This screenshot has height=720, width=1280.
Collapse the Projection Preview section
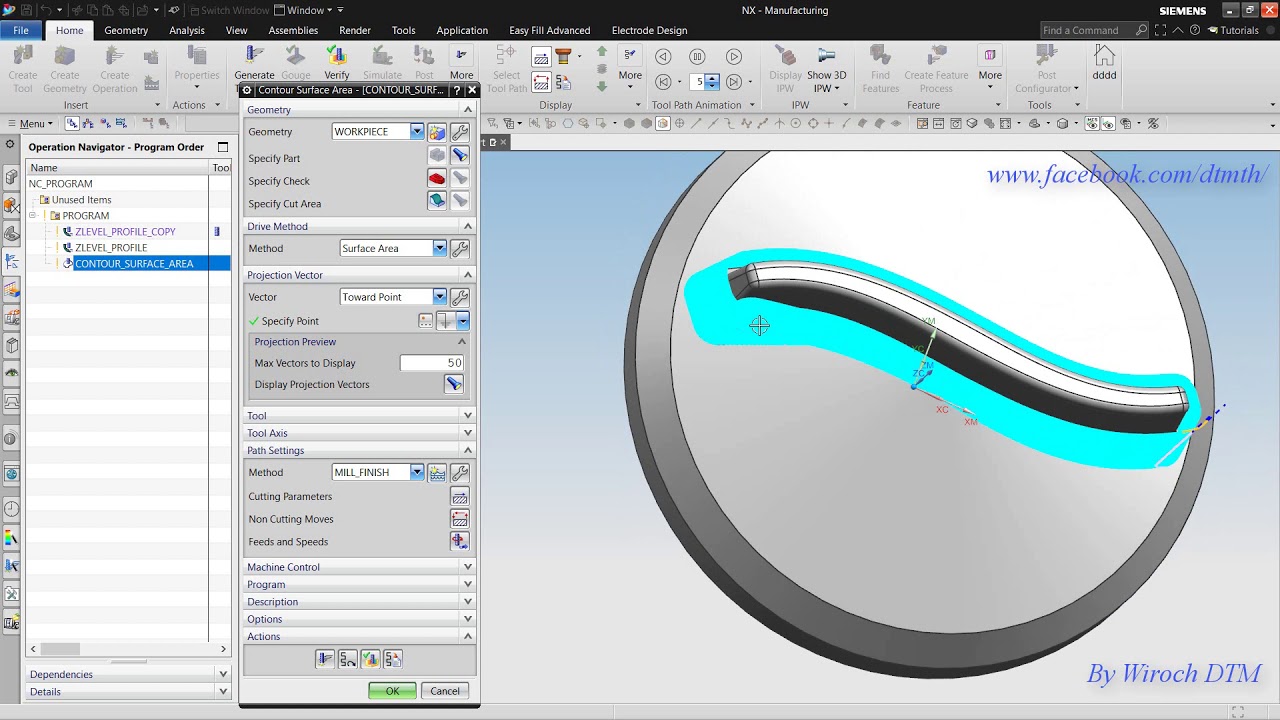(461, 342)
